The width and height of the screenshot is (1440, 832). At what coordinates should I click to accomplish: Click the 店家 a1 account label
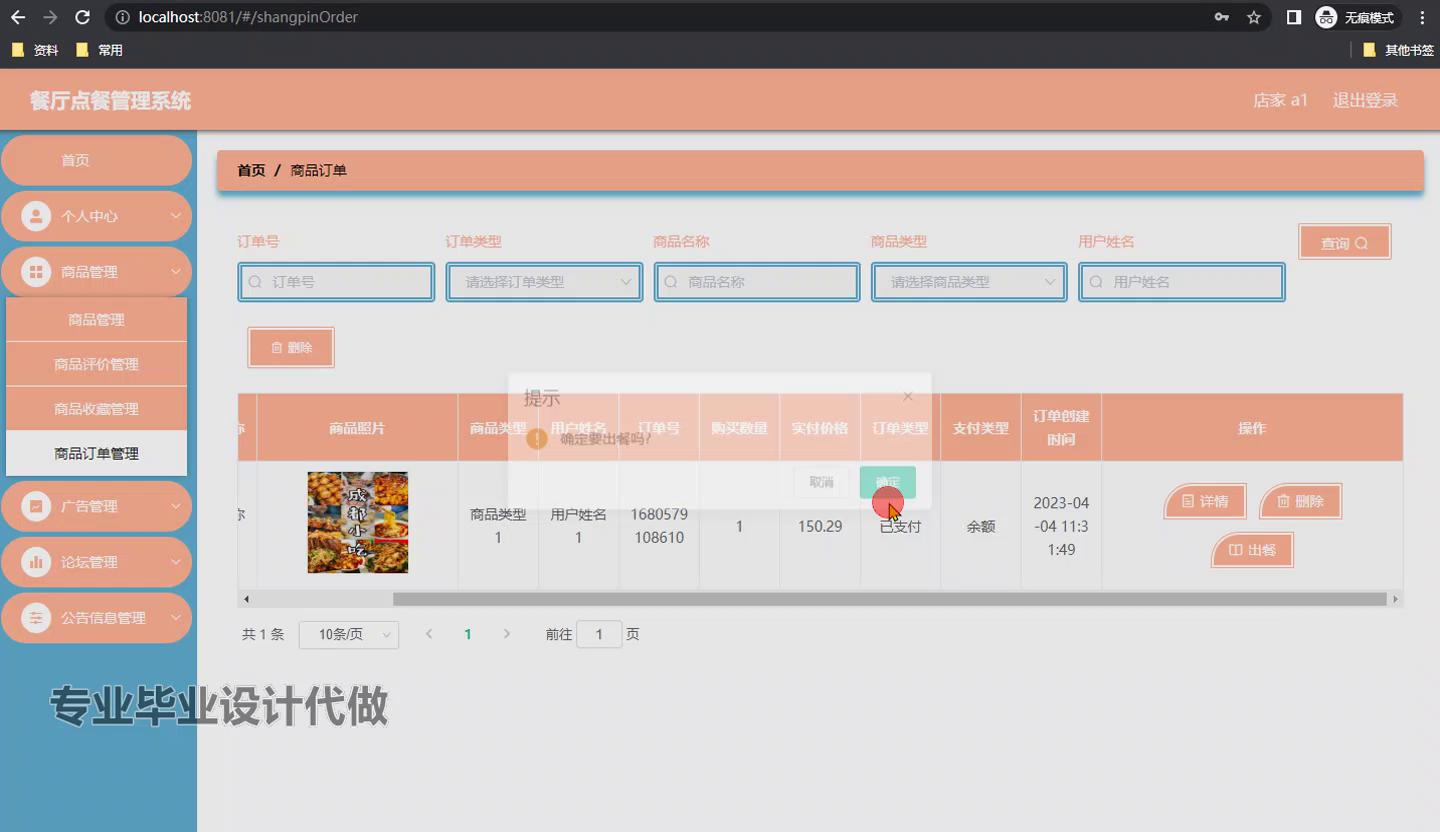pos(1281,100)
